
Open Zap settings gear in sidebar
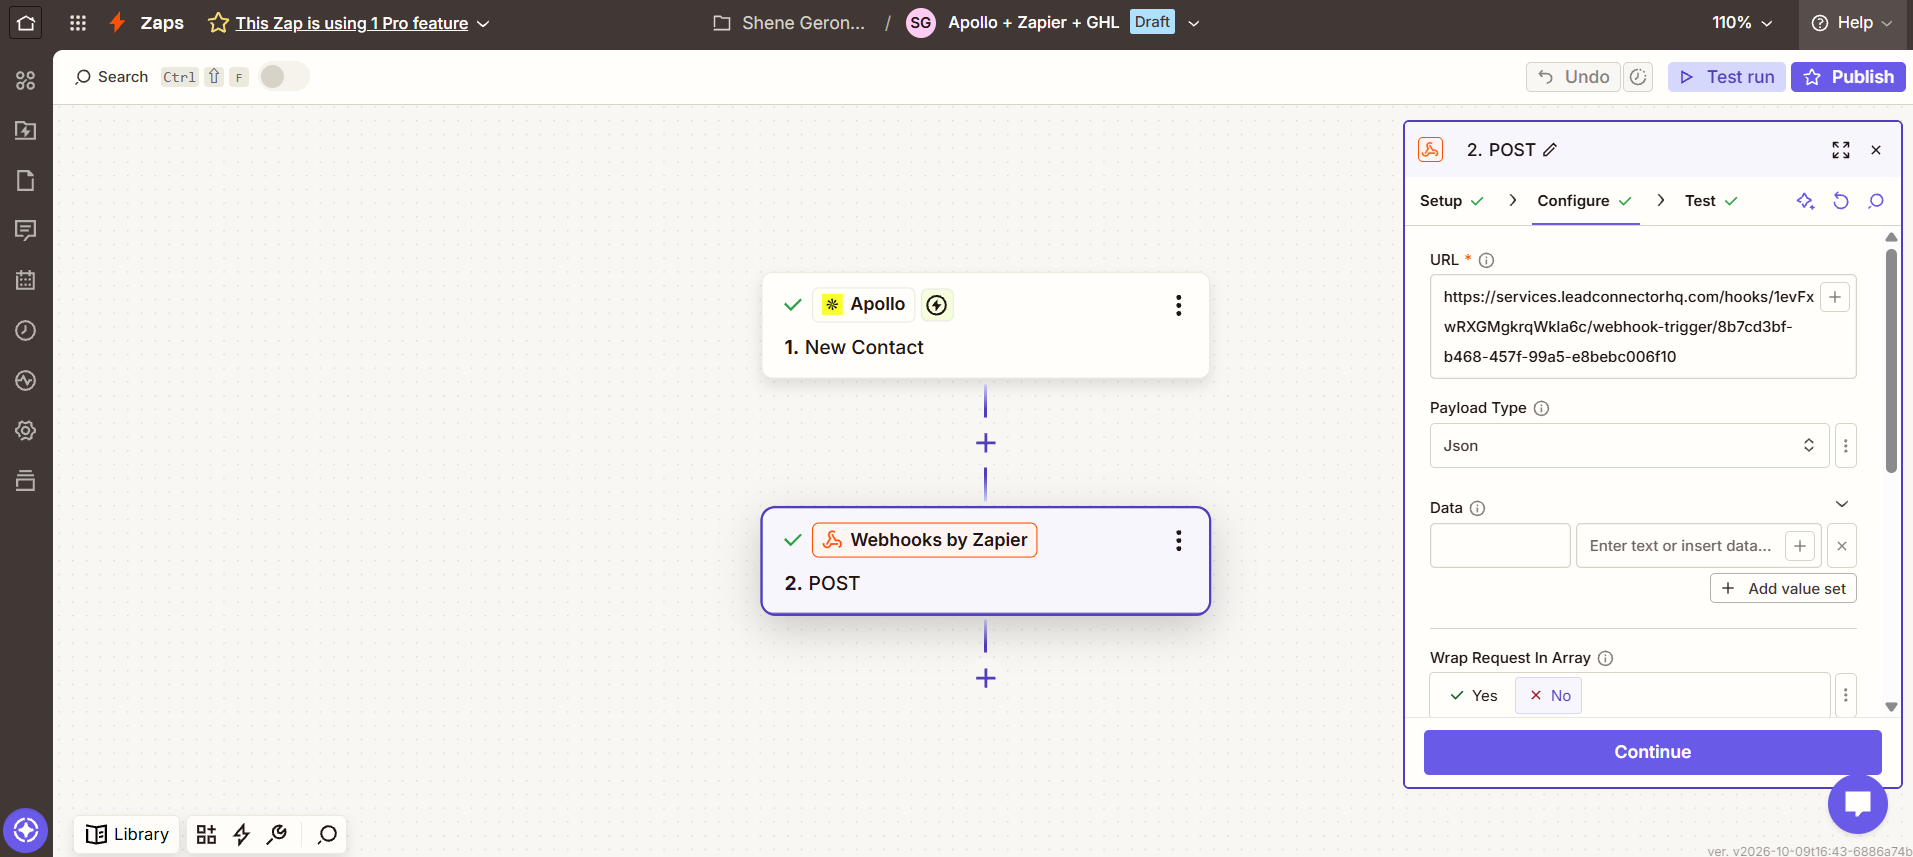pos(26,430)
